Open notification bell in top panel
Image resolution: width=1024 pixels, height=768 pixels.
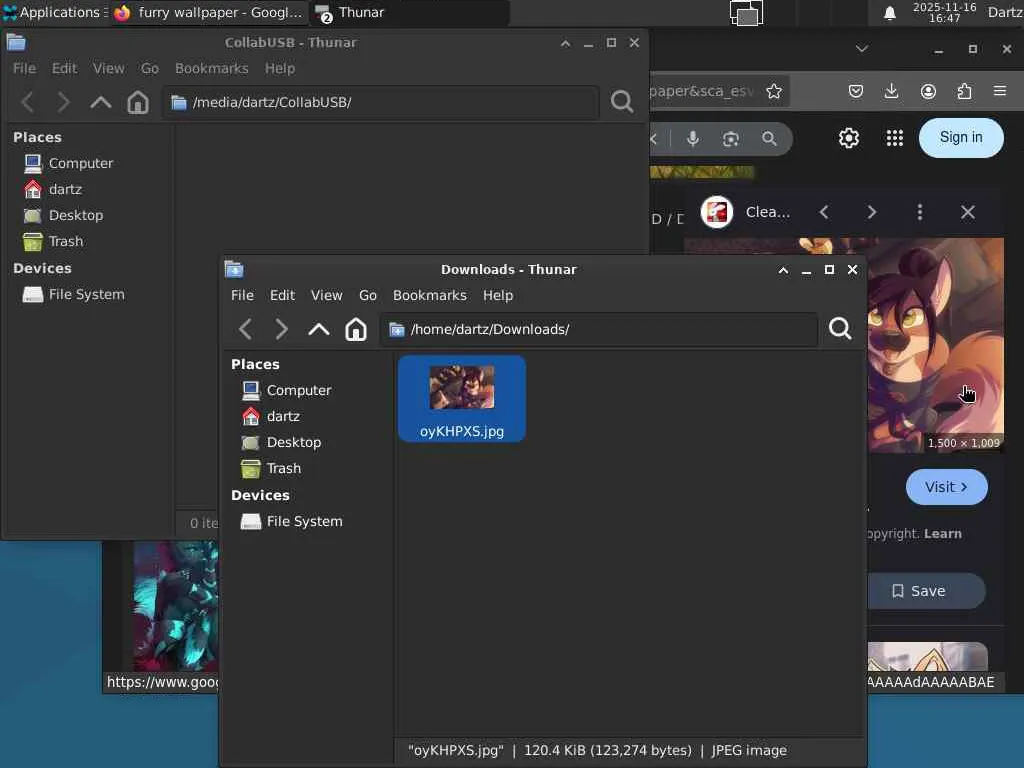click(x=889, y=13)
